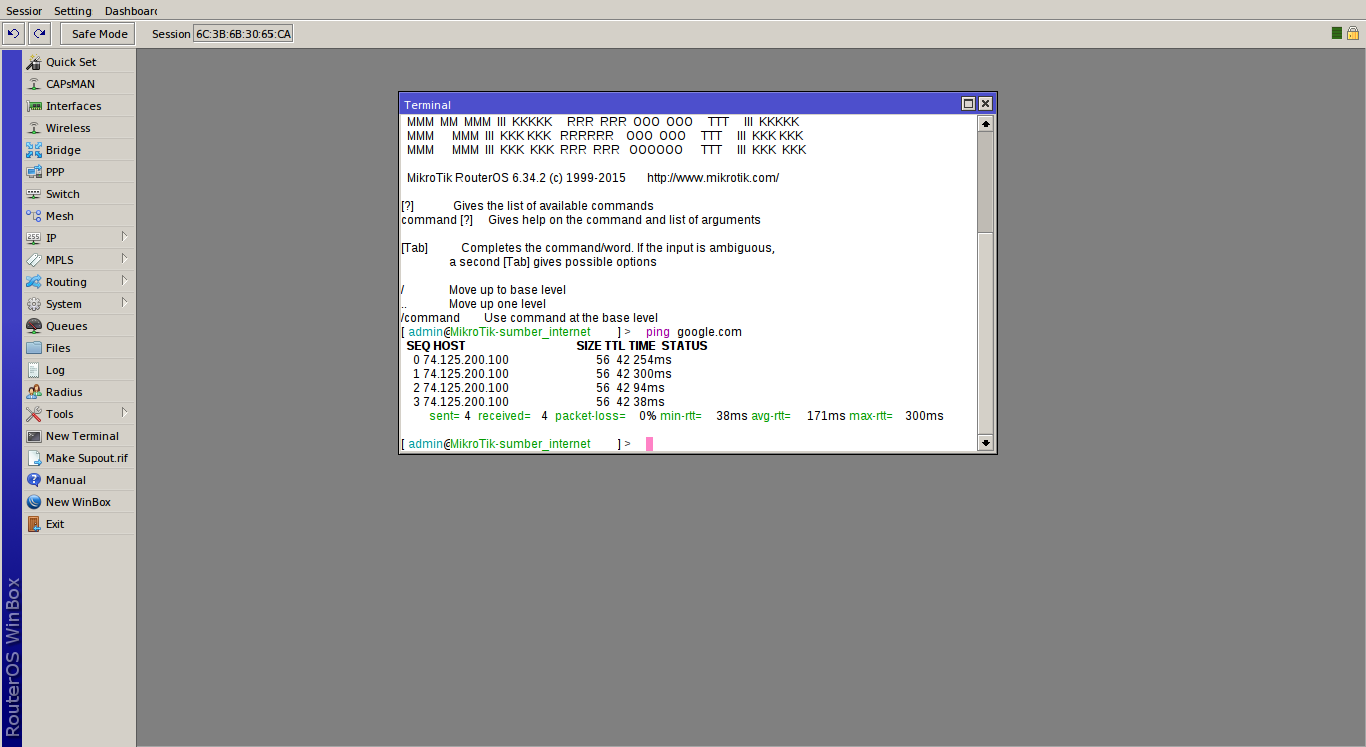1366x747 pixels.
Task: Click the 'SEQ HOST' column header
Action: tap(435, 346)
